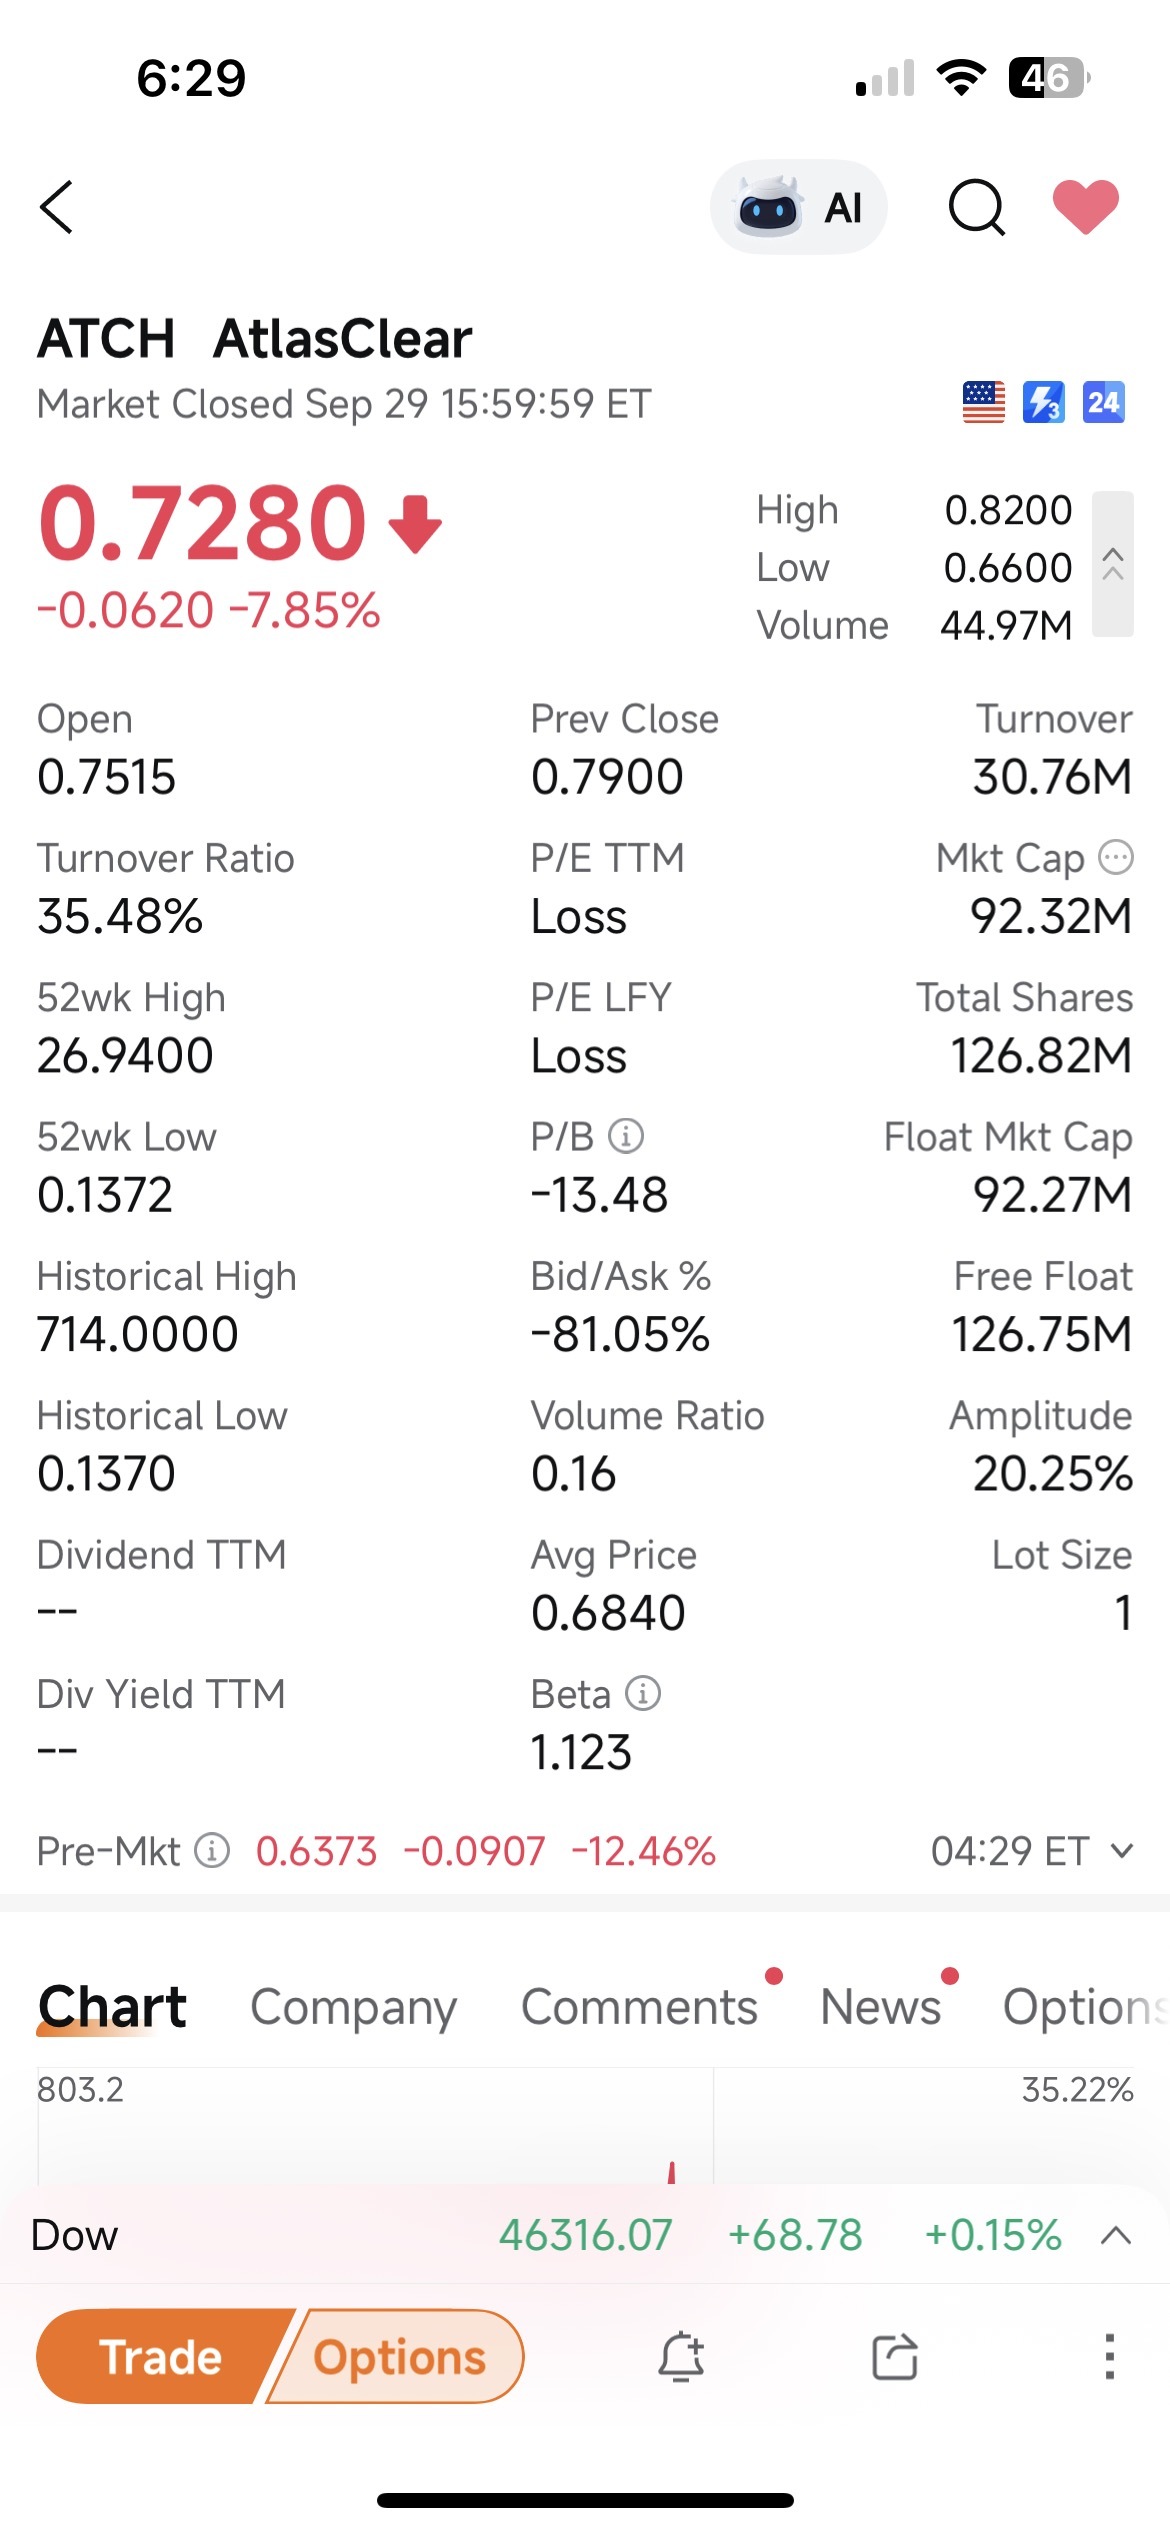The image size is (1170, 2532).
Task: Tap the US flag market icon
Action: [x=983, y=403]
